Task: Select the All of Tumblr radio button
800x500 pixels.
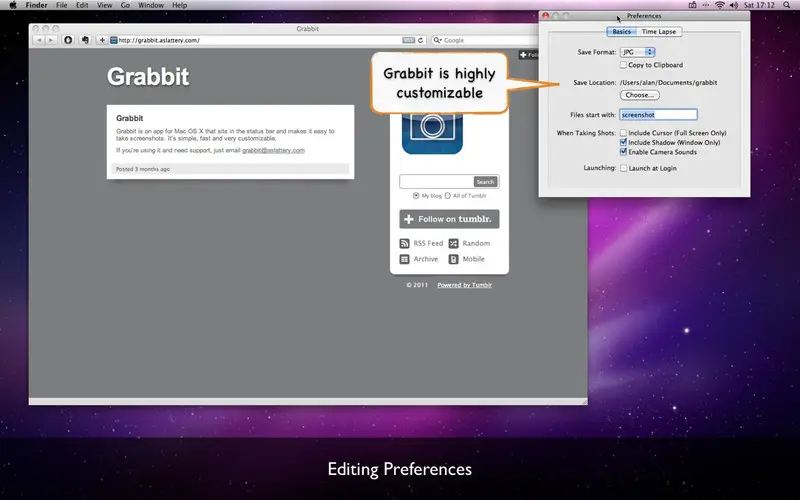Action: (447, 196)
